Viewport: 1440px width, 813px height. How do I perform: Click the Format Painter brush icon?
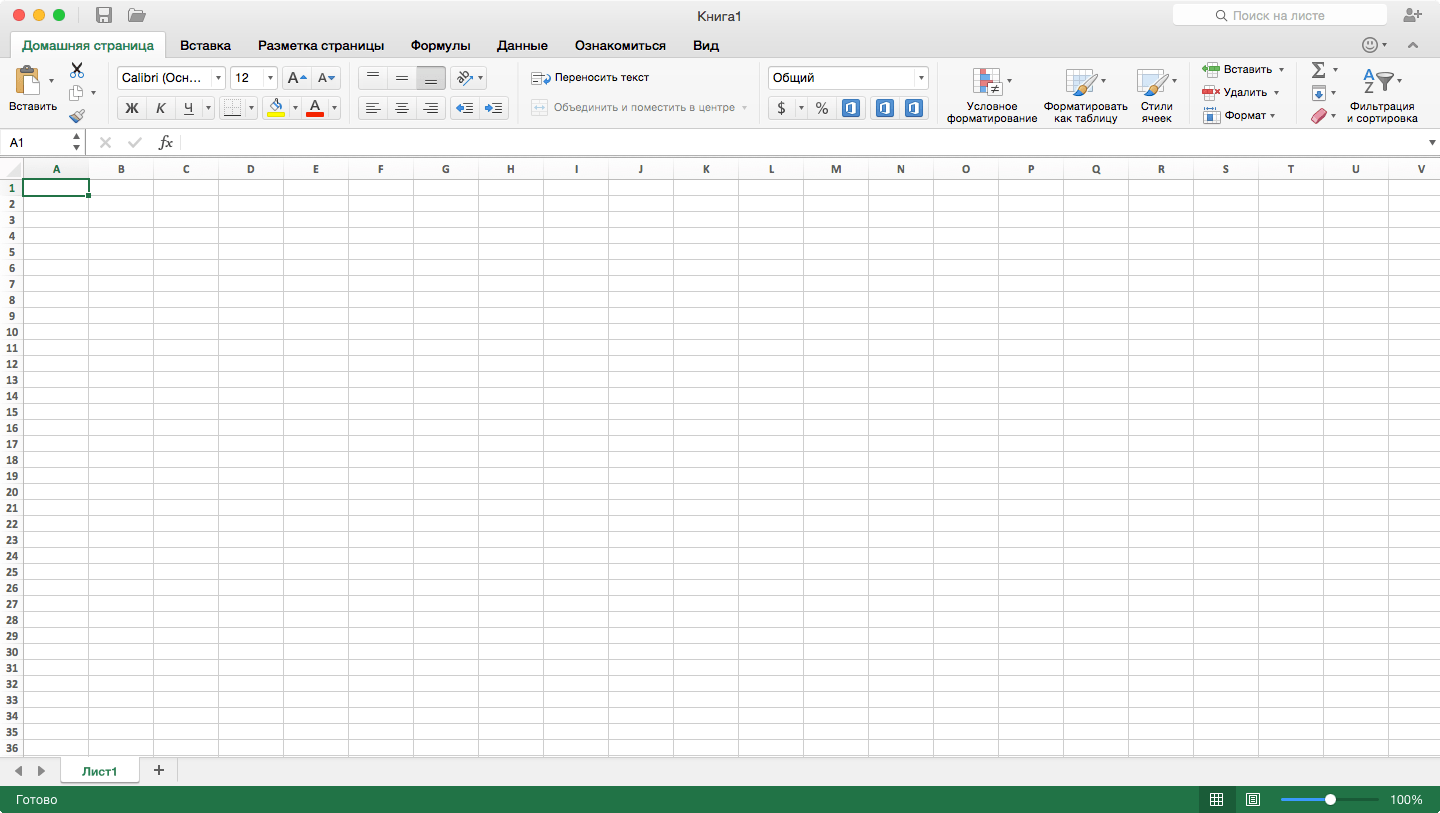click(x=77, y=116)
